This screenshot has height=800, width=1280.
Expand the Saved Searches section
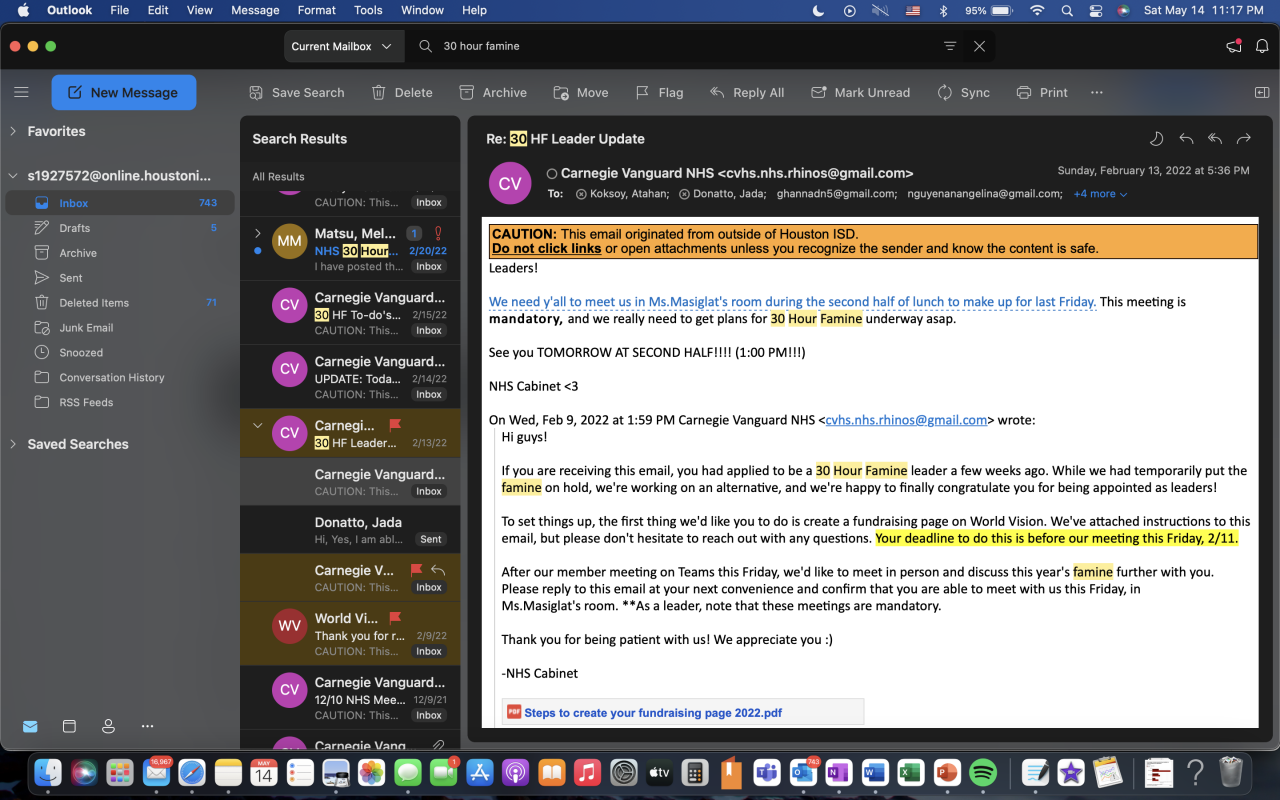pos(13,444)
